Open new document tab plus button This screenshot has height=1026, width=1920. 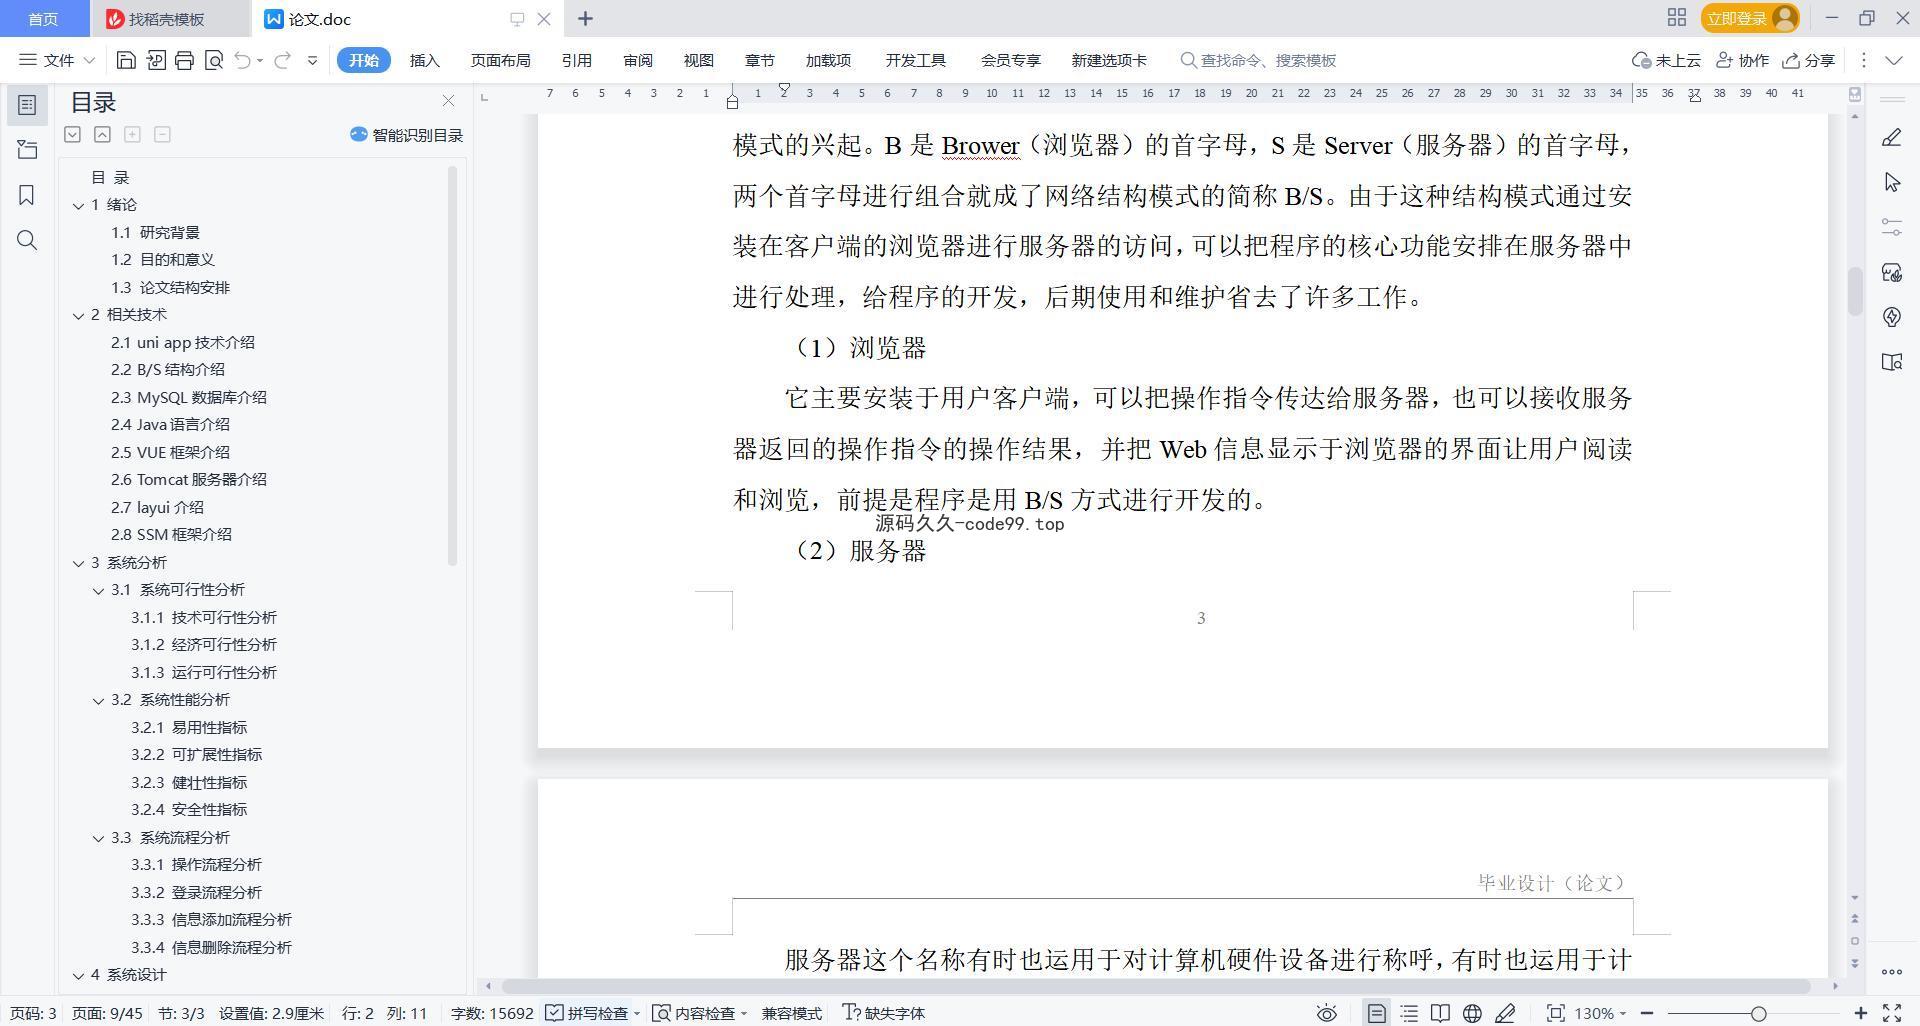pyautogui.click(x=586, y=18)
